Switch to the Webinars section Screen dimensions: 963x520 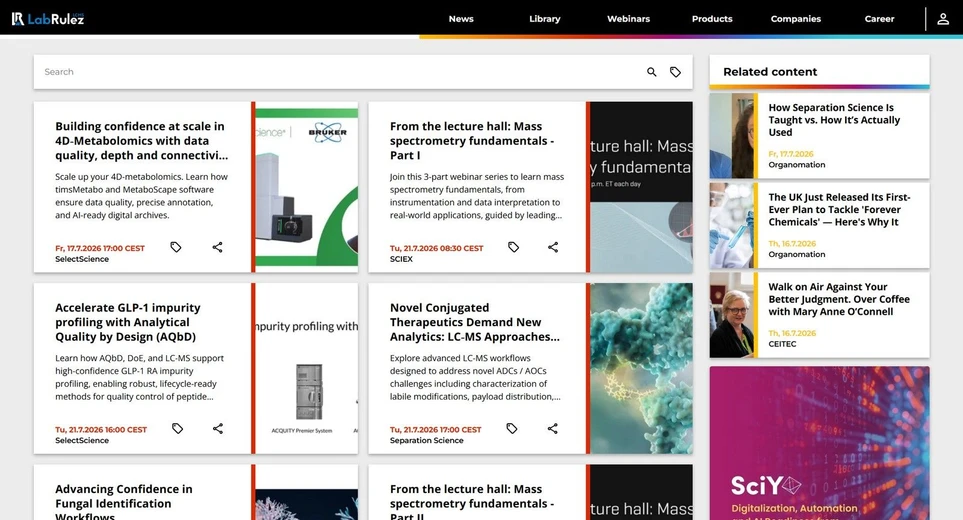click(x=628, y=19)
